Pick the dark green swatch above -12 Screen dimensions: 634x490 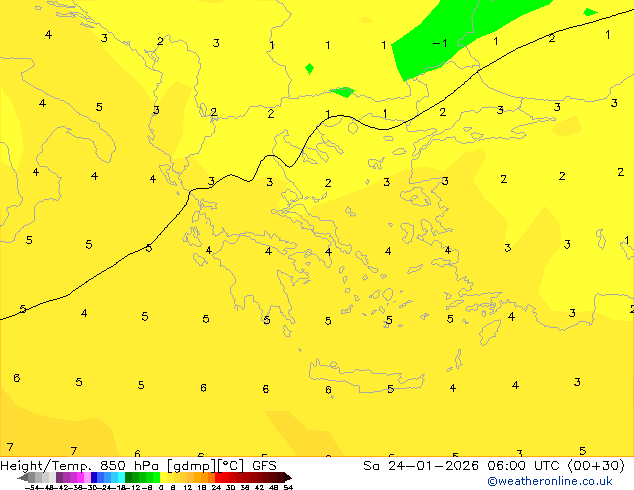pyautogui.click(x=128, y=477)
